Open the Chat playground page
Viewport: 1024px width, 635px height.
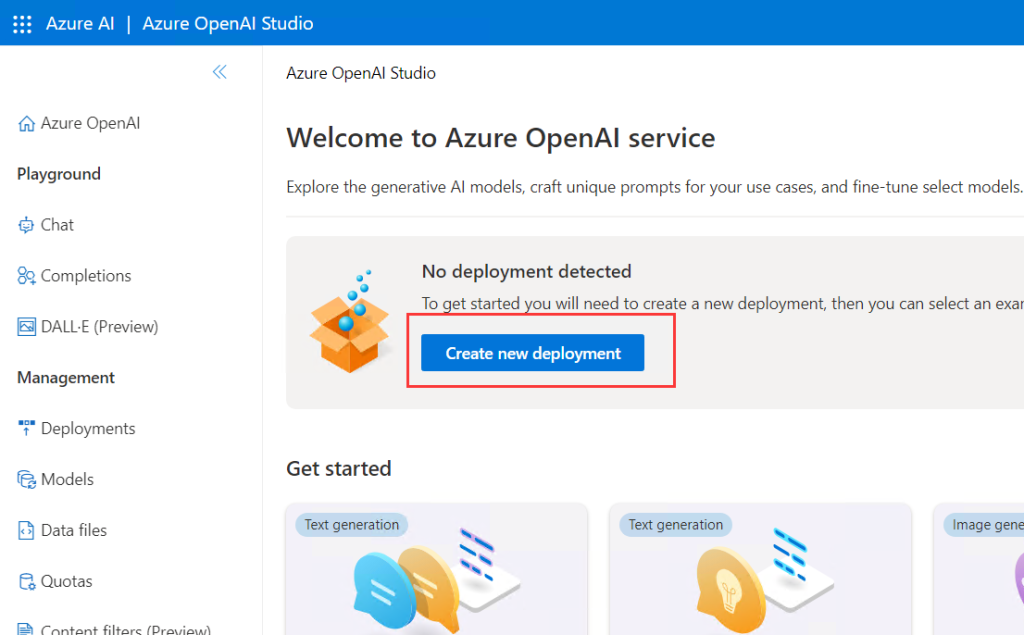point(57,225)
